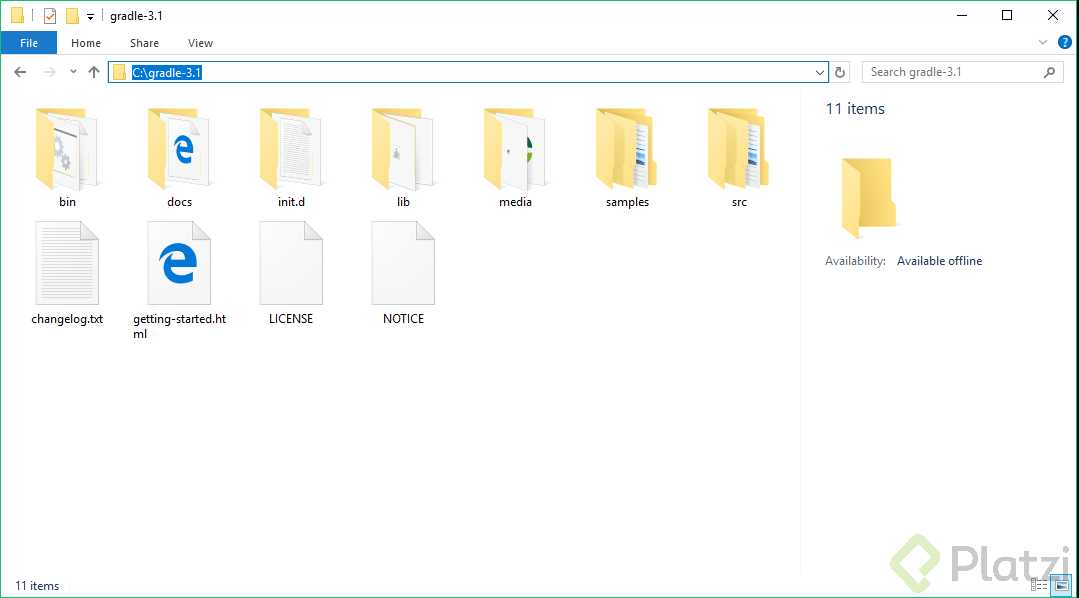Switch to details view in status bar
The height and width of the screenshot is (598, 1079).
click(1039, 586)
